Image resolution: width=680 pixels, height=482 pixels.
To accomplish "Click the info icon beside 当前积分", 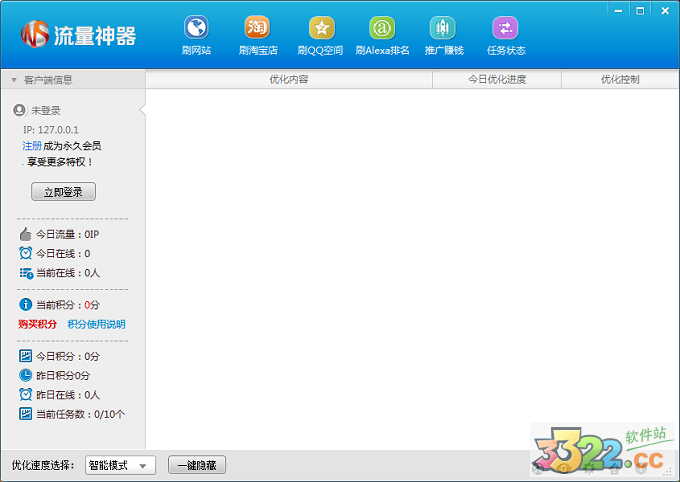I will [x=26, y=305].
